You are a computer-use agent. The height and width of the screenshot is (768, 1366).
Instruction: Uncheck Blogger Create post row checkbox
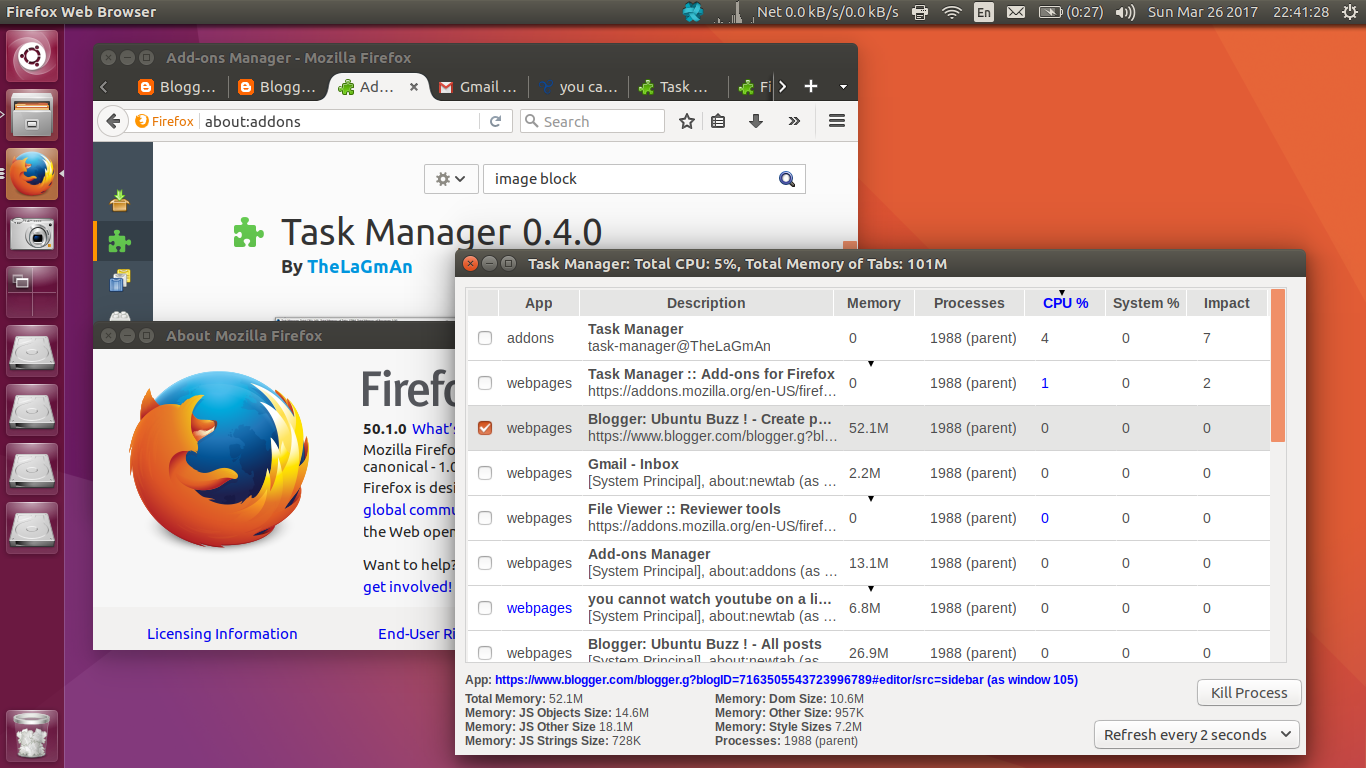(x=485, y=428)
